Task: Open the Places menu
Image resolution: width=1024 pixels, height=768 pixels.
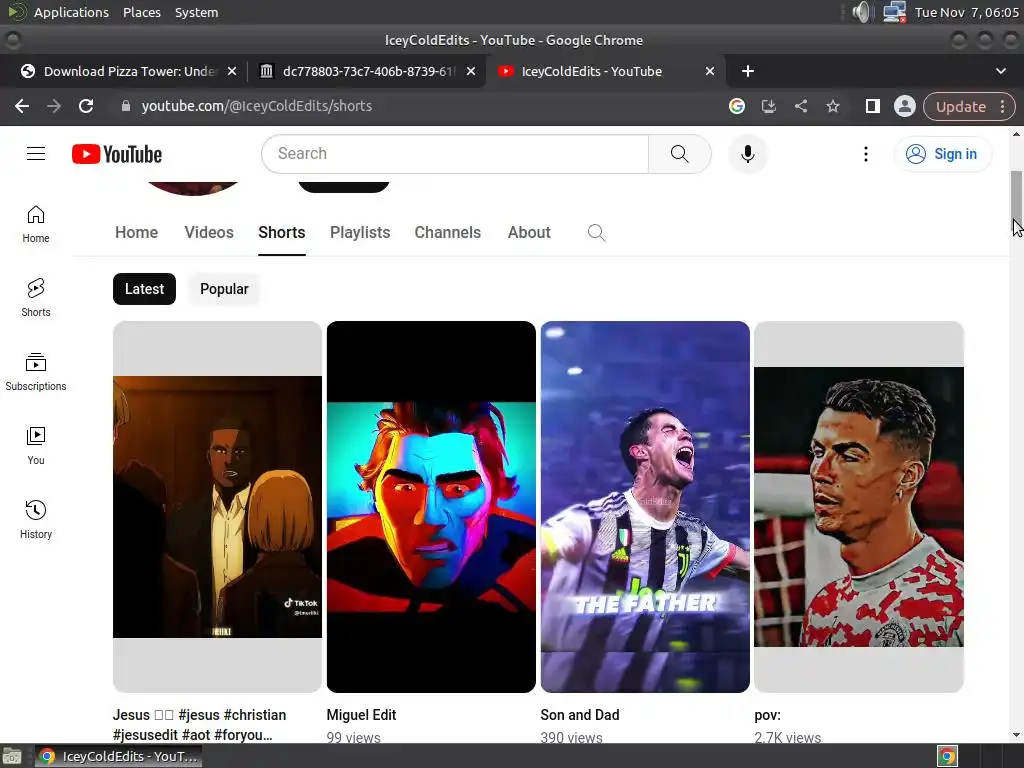Action: [142, 12]
